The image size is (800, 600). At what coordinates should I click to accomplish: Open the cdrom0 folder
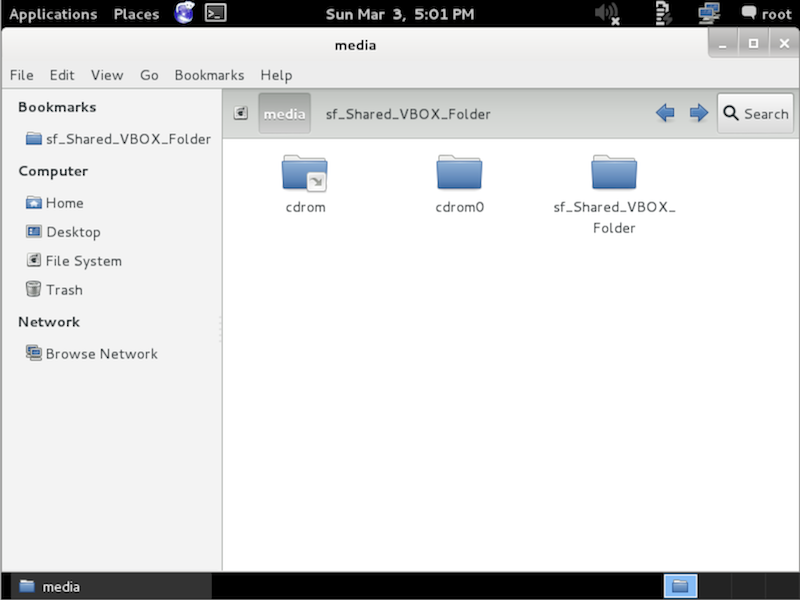point(459,175)
